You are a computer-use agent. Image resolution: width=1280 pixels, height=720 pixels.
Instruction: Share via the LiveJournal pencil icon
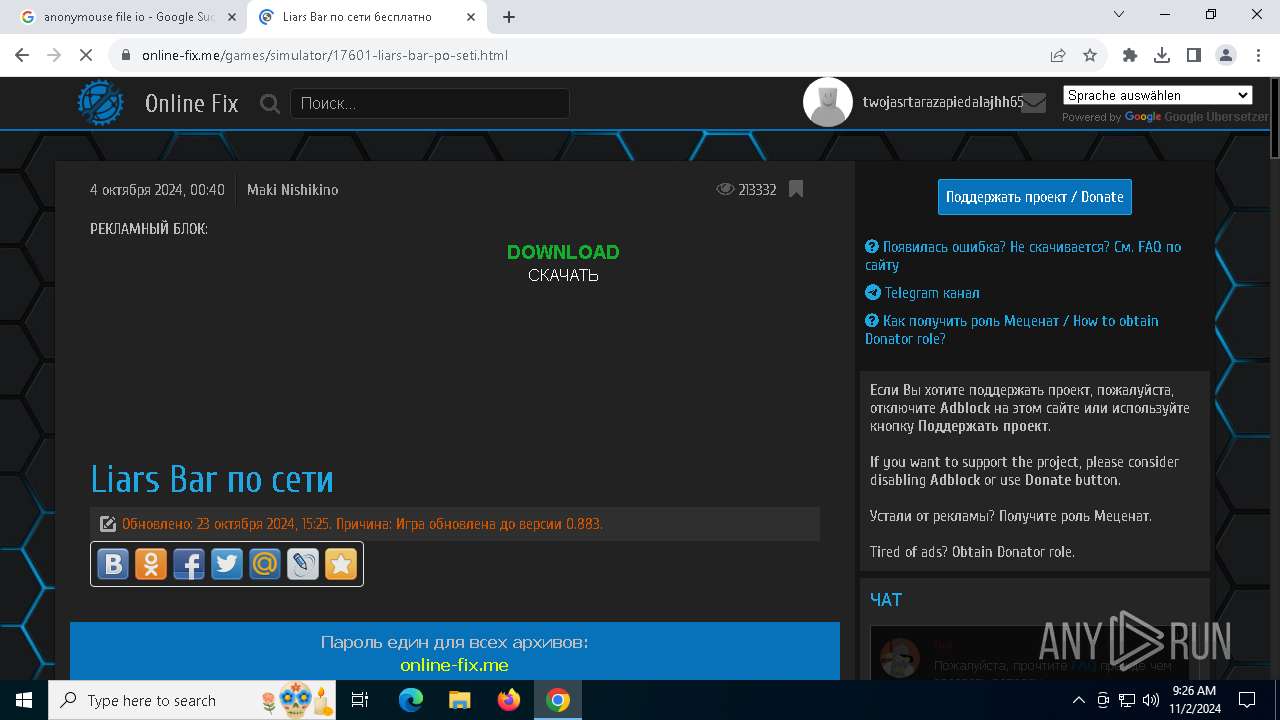tap(303, 564)
